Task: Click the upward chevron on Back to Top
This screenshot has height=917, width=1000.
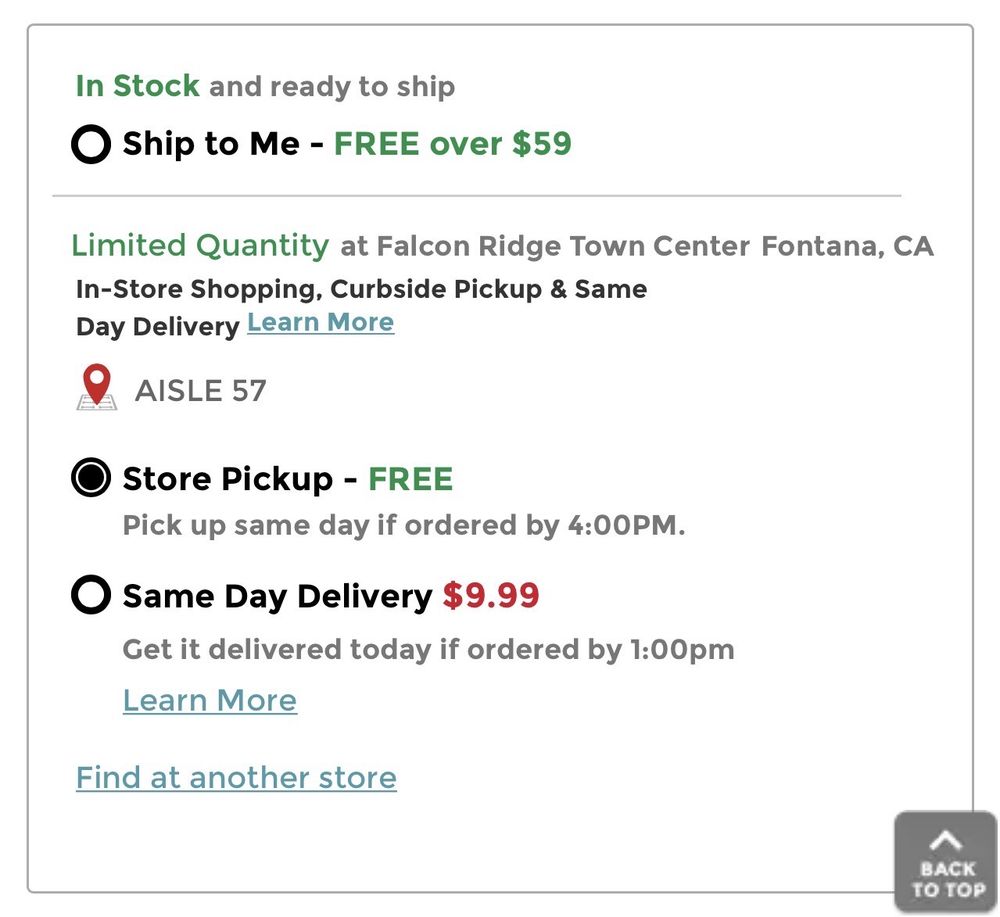Action: [x=945, y=840]
